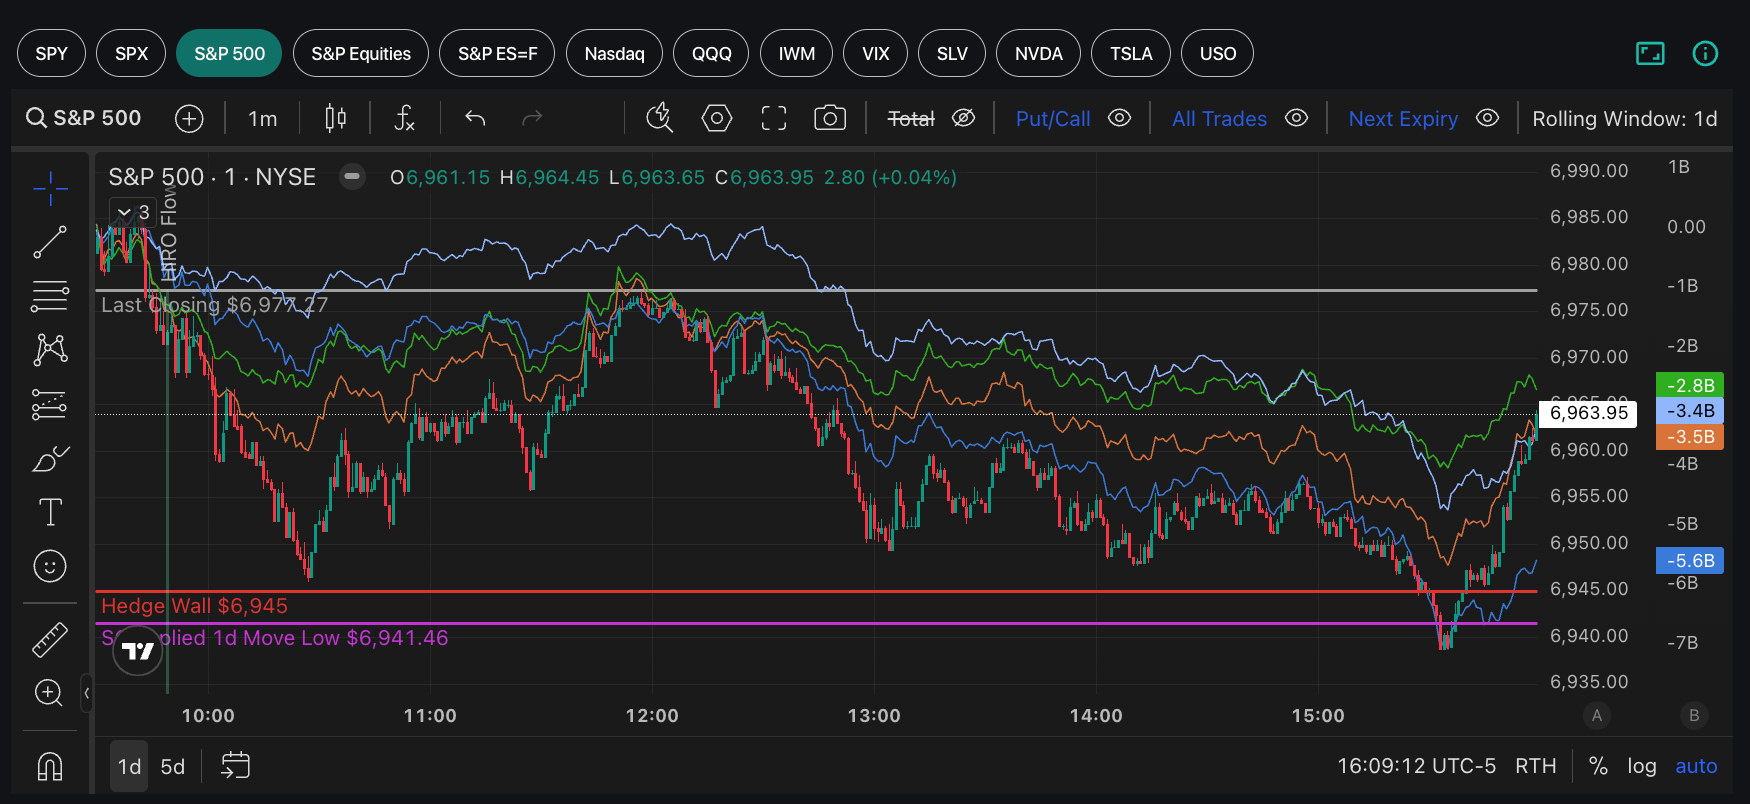1750x804 pixels.
Task: Open the replay/alert clock icon
Action: (660, 119)
